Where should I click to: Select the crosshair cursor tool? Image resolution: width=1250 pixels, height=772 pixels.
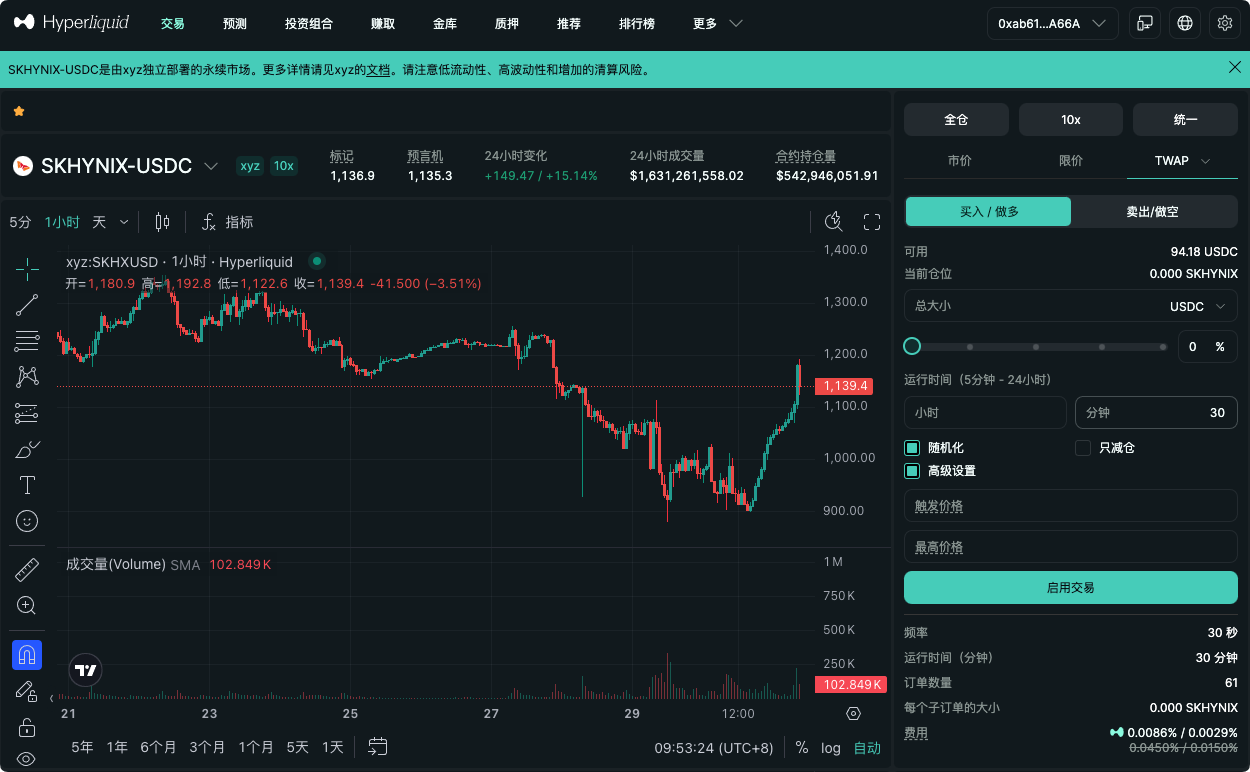(27, 268)
